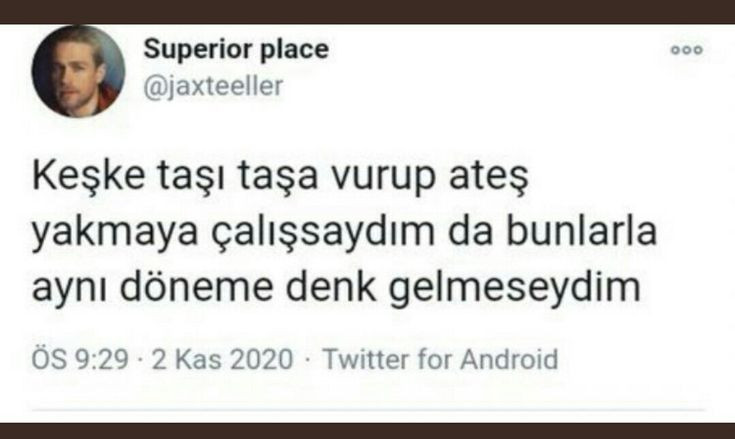Click the word "Keşke" in the tweet
Image resolution: width=735 pixels, height=439 pixels.
click(x=89, y=176)
